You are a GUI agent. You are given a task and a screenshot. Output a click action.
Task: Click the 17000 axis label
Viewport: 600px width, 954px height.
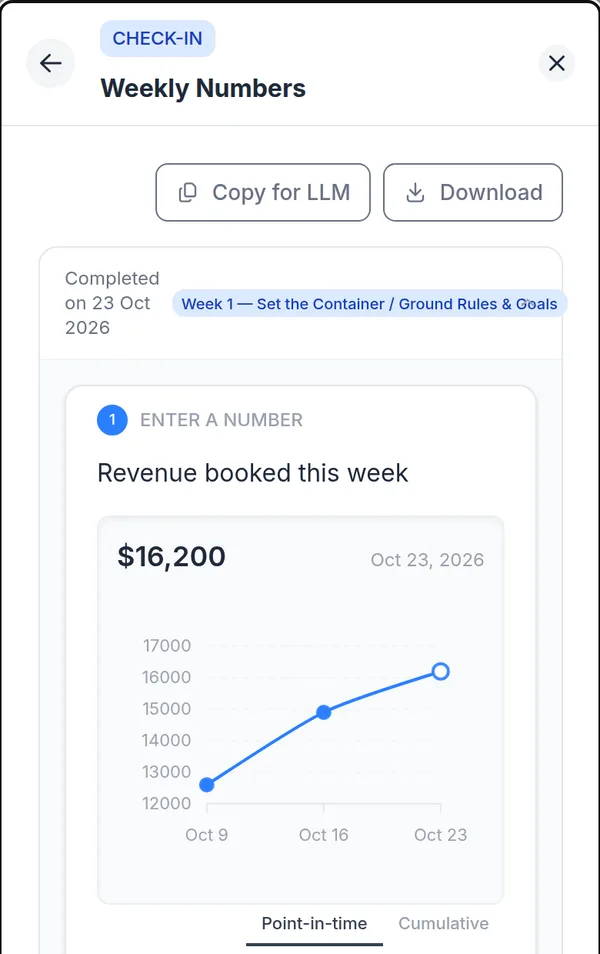point(167,646)
